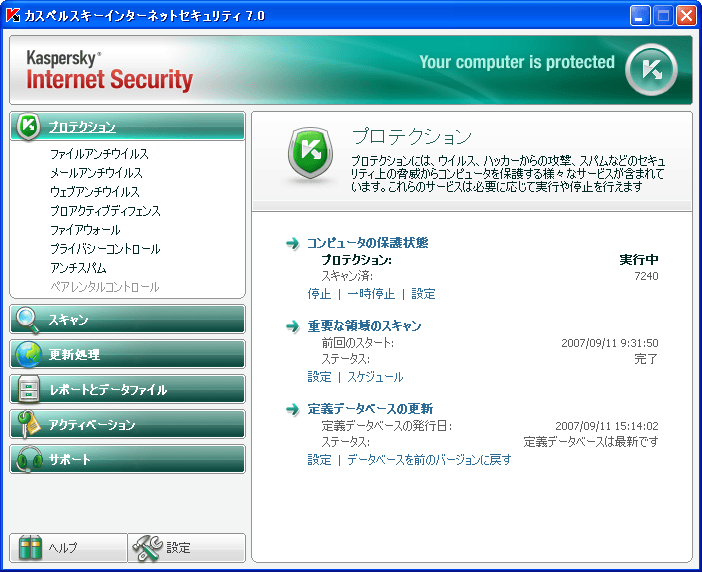Viewport: 702px width, 572px height.
Task: Open the 更新処理 section
Action: click(127, 354)
